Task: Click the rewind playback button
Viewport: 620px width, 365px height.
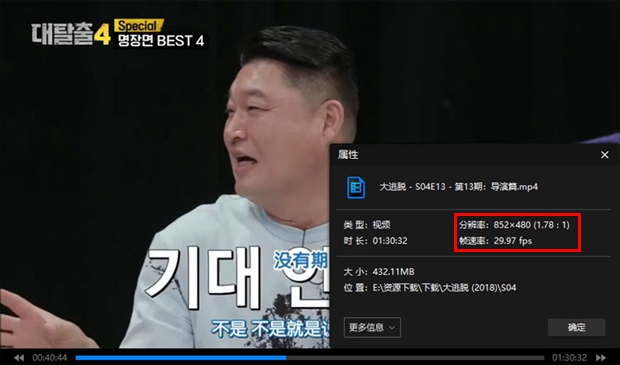Action: [19, 358]
